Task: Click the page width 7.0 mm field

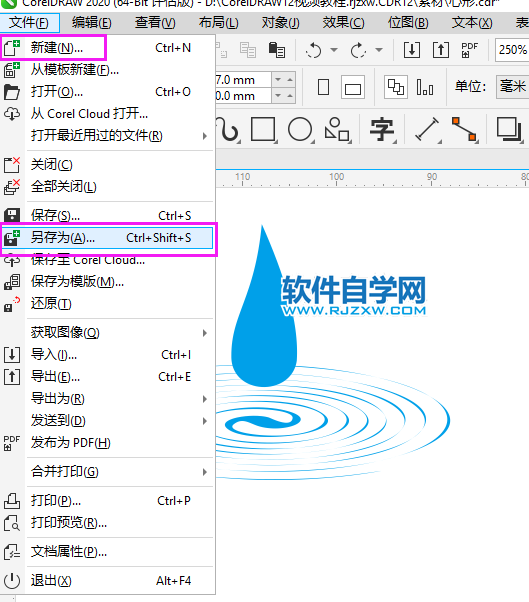Action: coord(243,80)
